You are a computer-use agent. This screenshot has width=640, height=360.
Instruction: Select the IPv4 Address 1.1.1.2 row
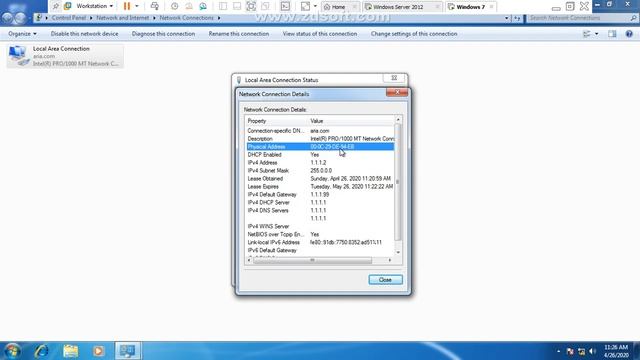(320, 162)
